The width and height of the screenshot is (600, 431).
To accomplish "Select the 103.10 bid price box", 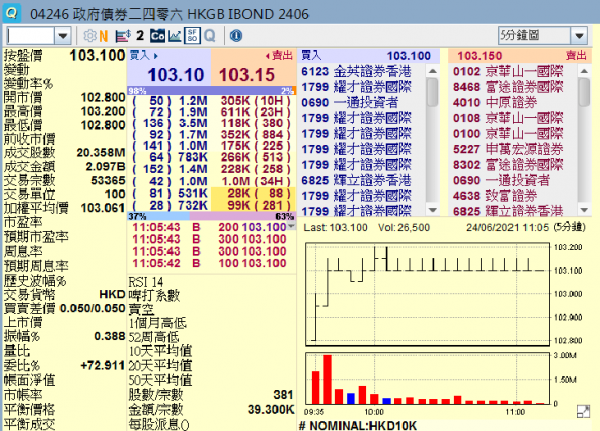I will click(175, 74).
